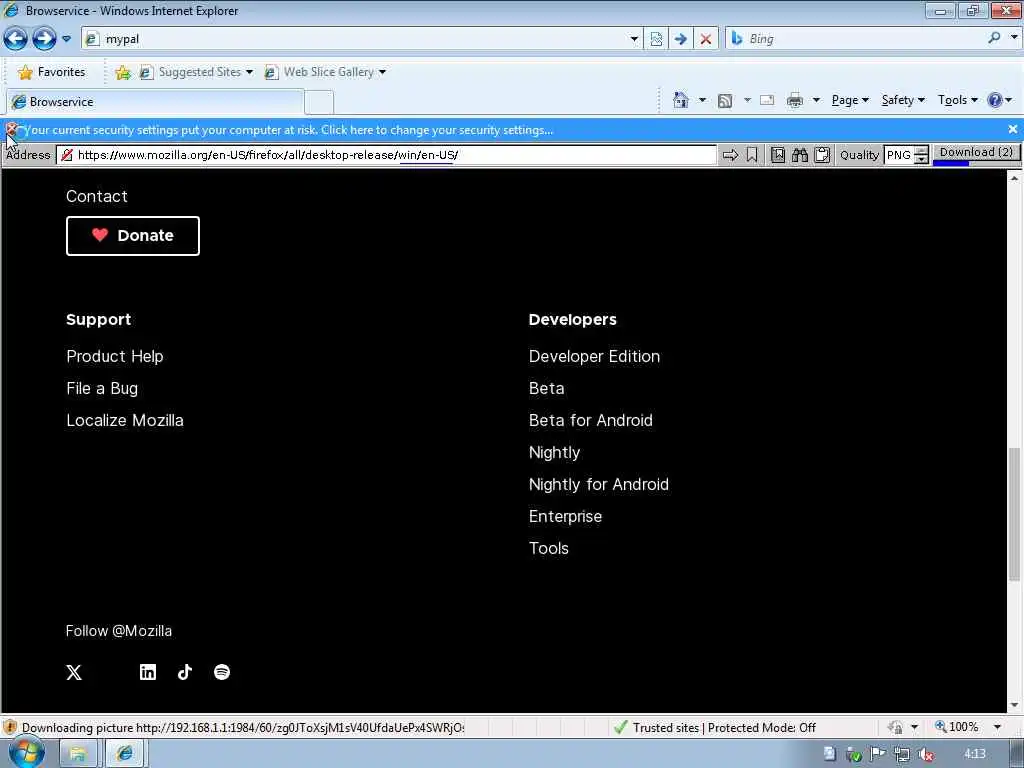Click the IE Back navigation button
Viewport: 1024px width, 768px height.
pos(16,39)
